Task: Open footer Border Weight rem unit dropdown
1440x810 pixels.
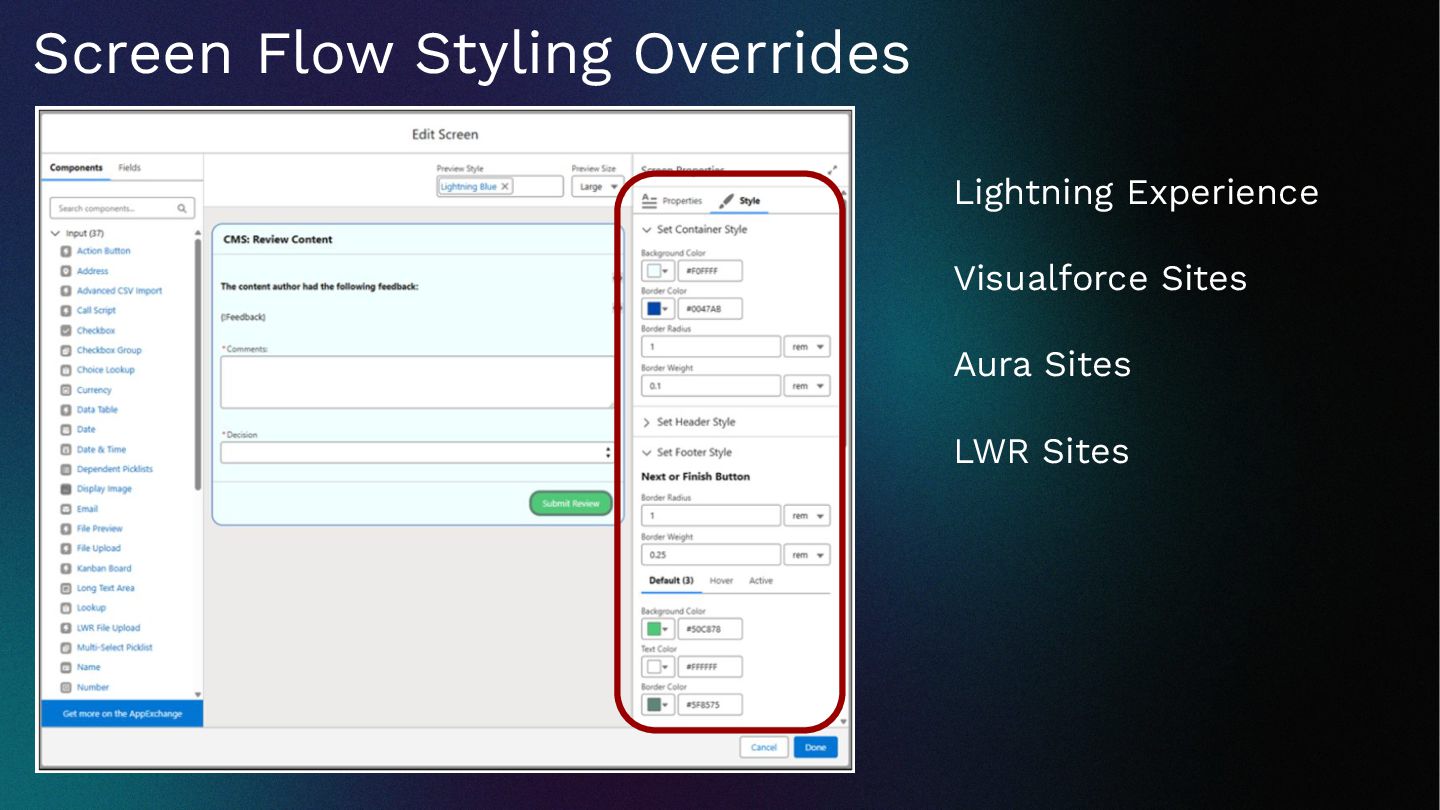Action: (807, 555)
